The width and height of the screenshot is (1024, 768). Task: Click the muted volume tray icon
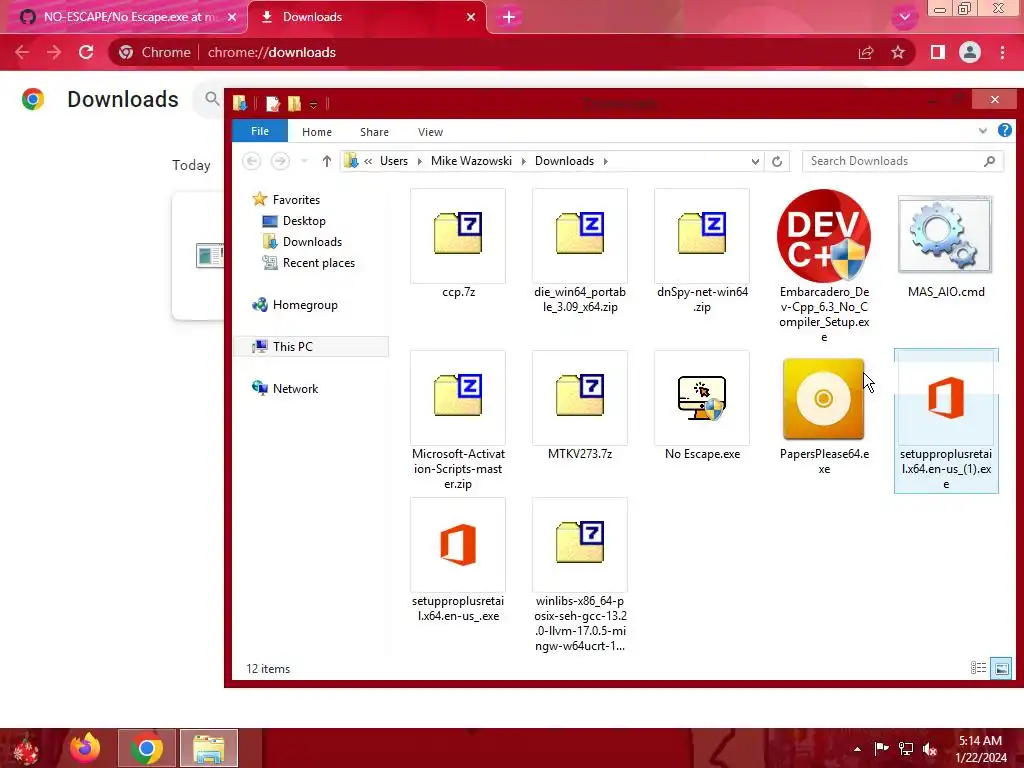tap(930, 749)
